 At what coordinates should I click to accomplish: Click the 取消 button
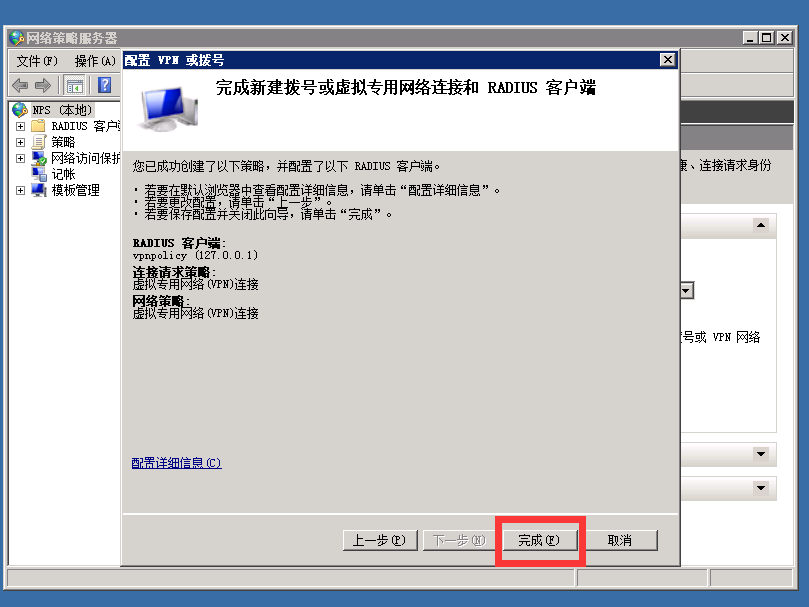[x=620, y=540]
